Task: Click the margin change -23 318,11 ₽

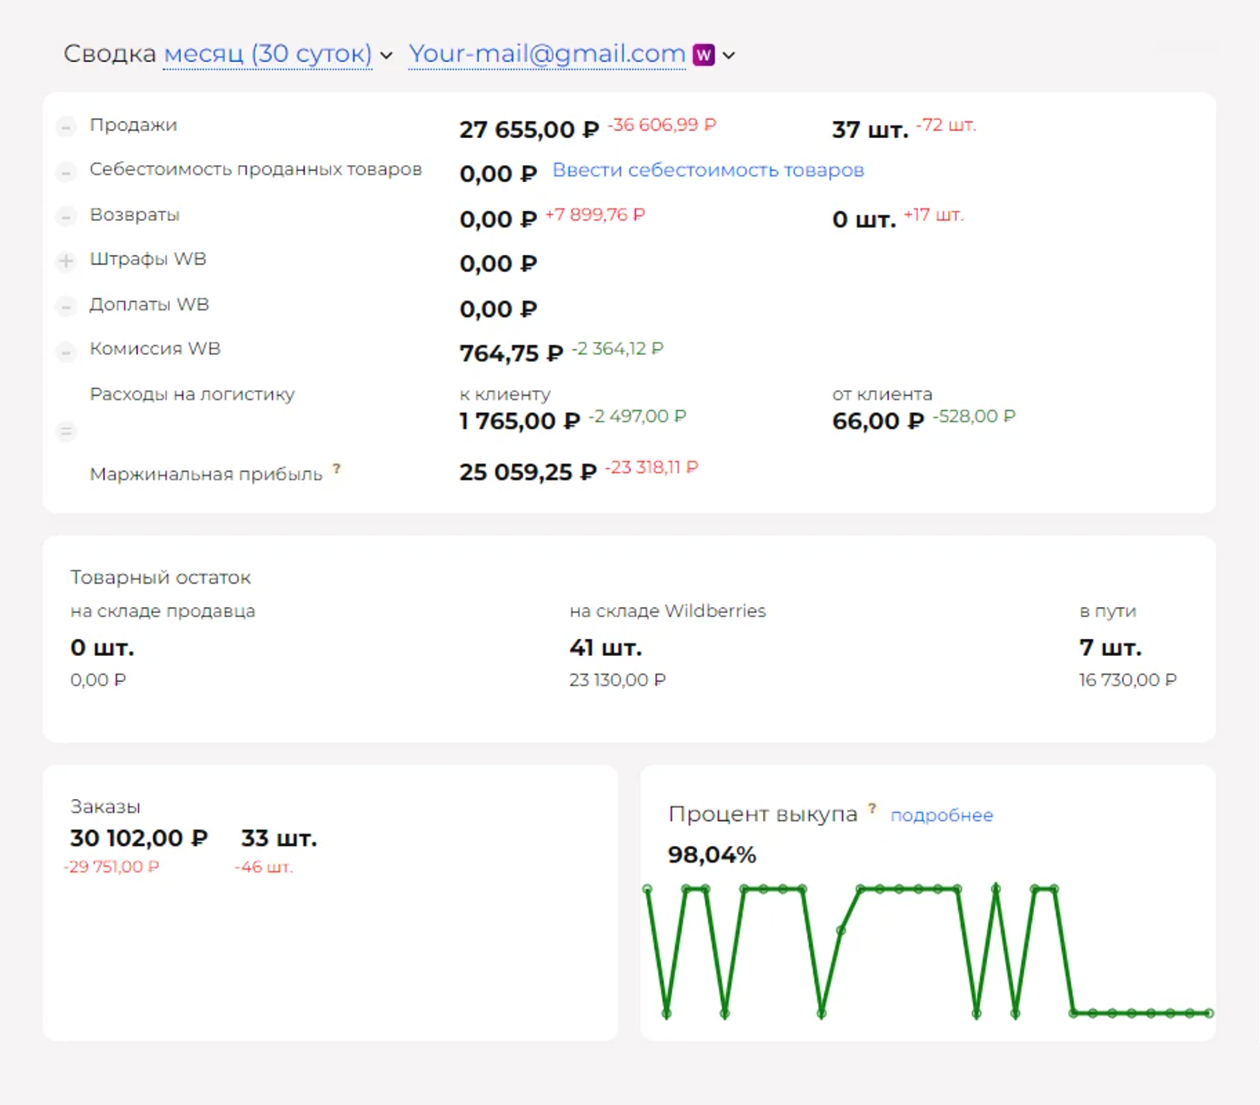Action: tap(652, 467)
